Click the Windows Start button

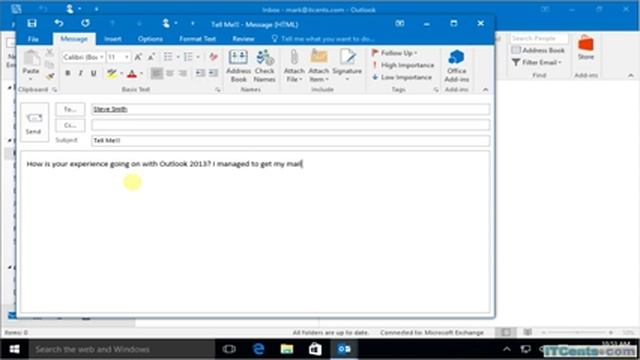coord(14,349)
